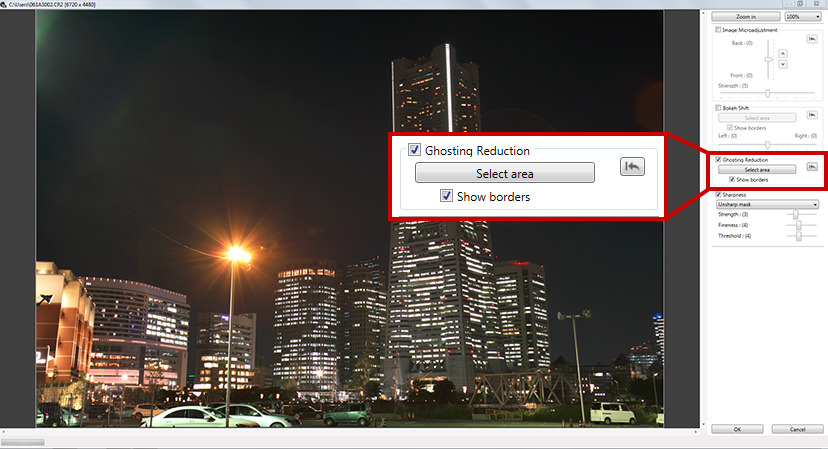Click Select area under Ghosting Reduction
This screenshot has height=449, width=828.
[x=757, y=169]
